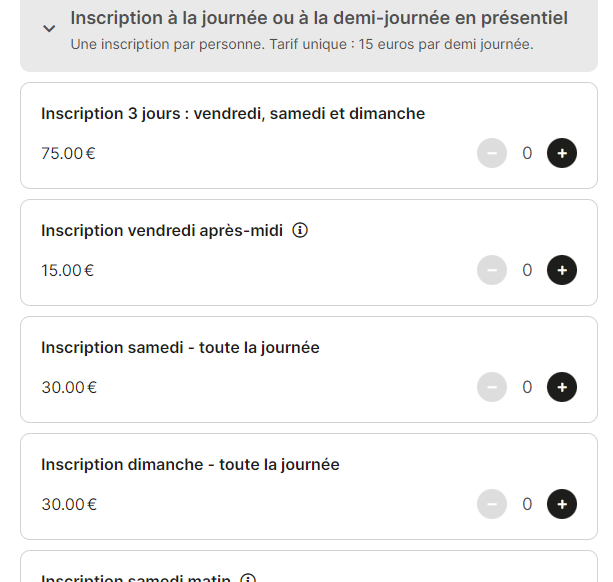The image size is (613, 582).
Task: Open info icon beside Inscription samedi matin
Action: pos(248,578)
